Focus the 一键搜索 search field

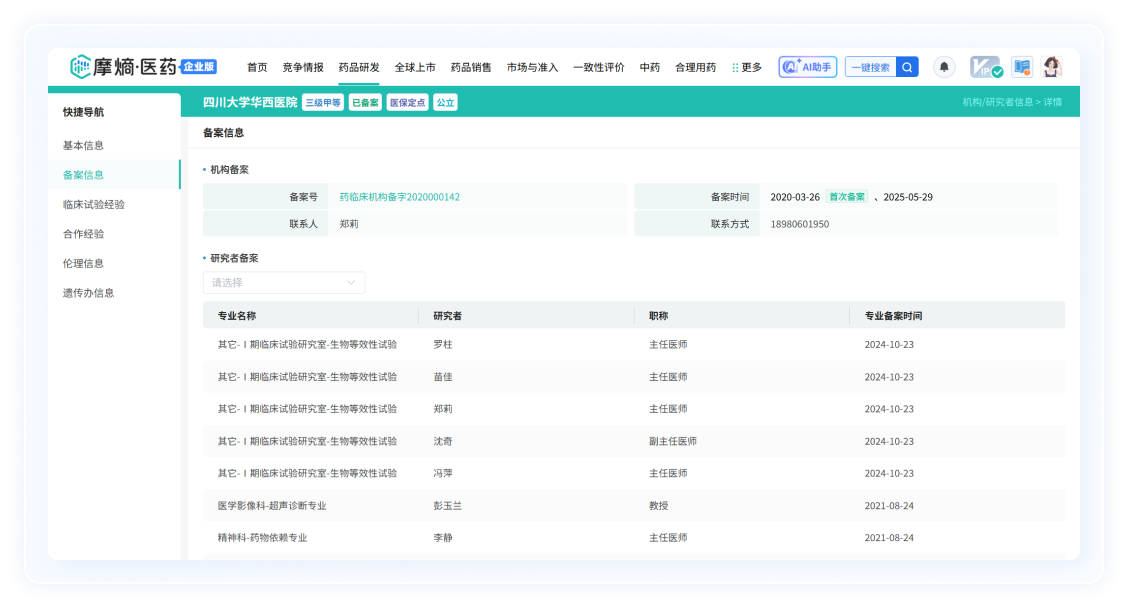[x=870, y=67]
